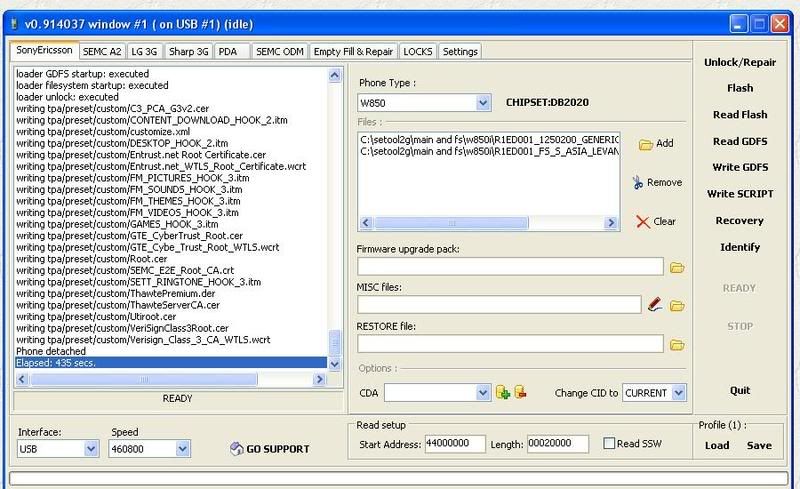Click the Load profile button
Viewport: 800px width, 489px height.
pyautogui.click(x=717, y=445)
